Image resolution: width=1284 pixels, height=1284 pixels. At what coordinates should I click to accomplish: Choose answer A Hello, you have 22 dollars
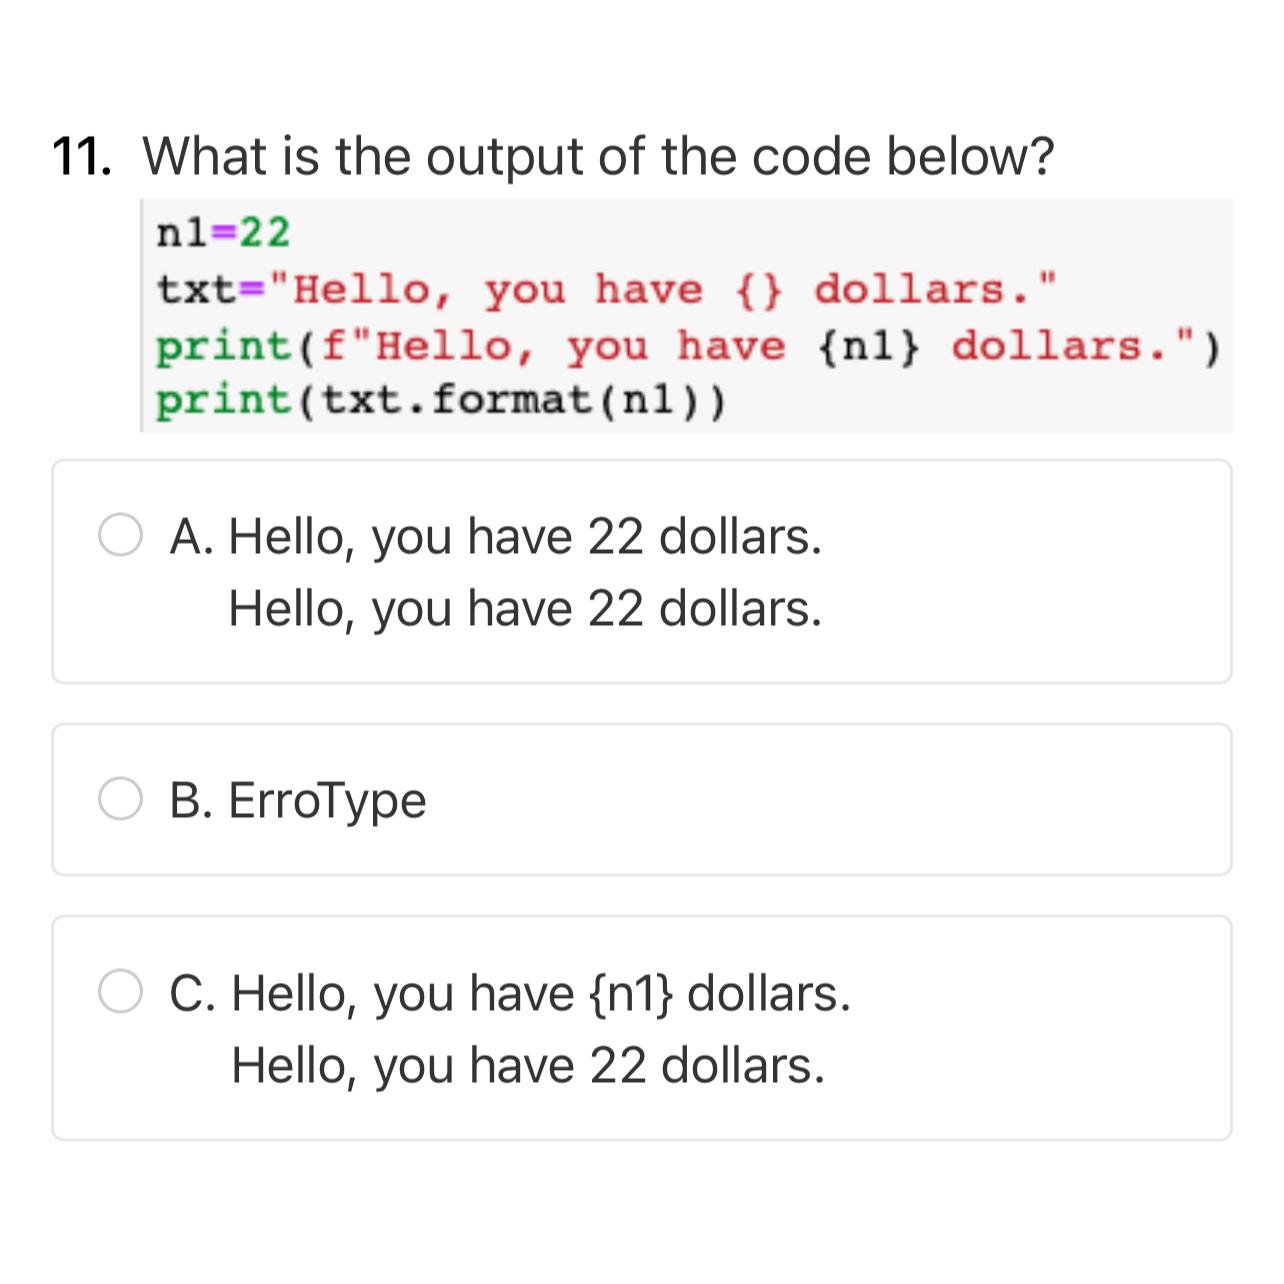coord(500,537)
